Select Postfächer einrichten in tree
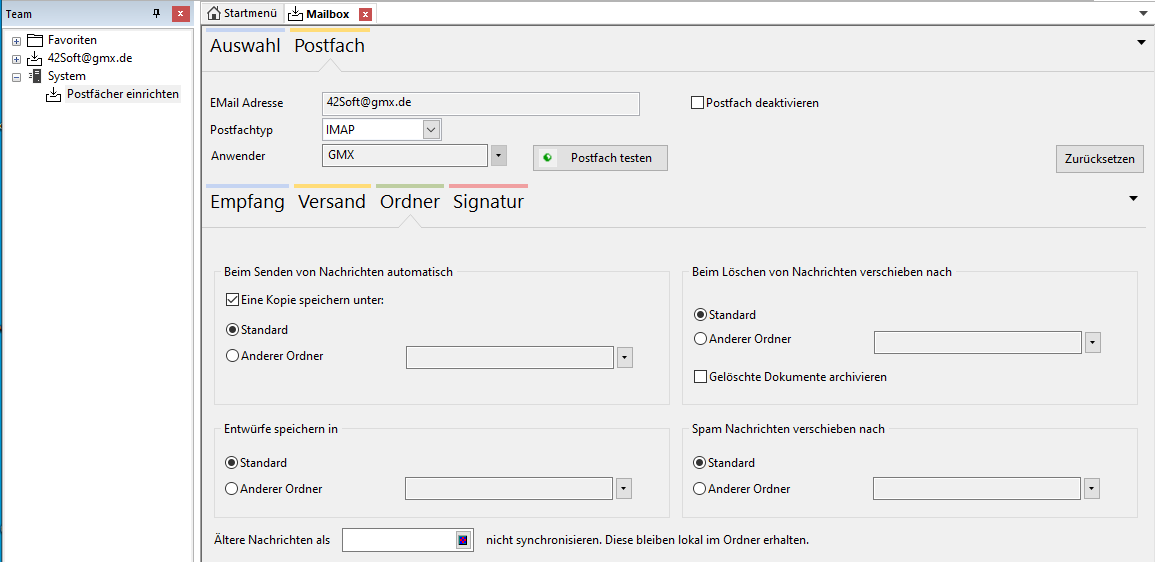The image size is (1155, 562). [x=122, y=94]
